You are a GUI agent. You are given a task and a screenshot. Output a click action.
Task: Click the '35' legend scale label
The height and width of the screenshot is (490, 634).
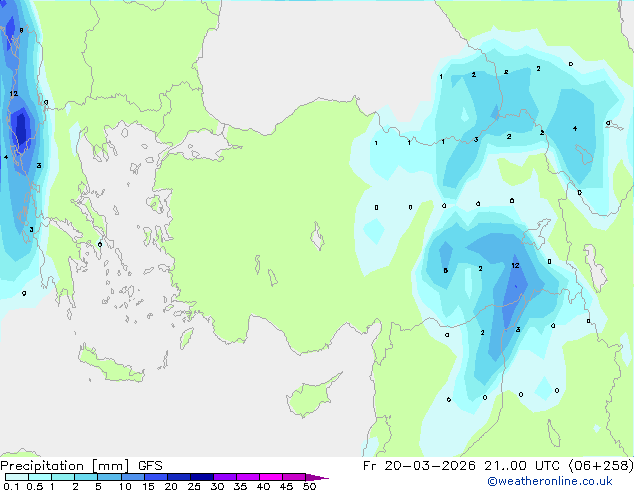pos(240,486)
